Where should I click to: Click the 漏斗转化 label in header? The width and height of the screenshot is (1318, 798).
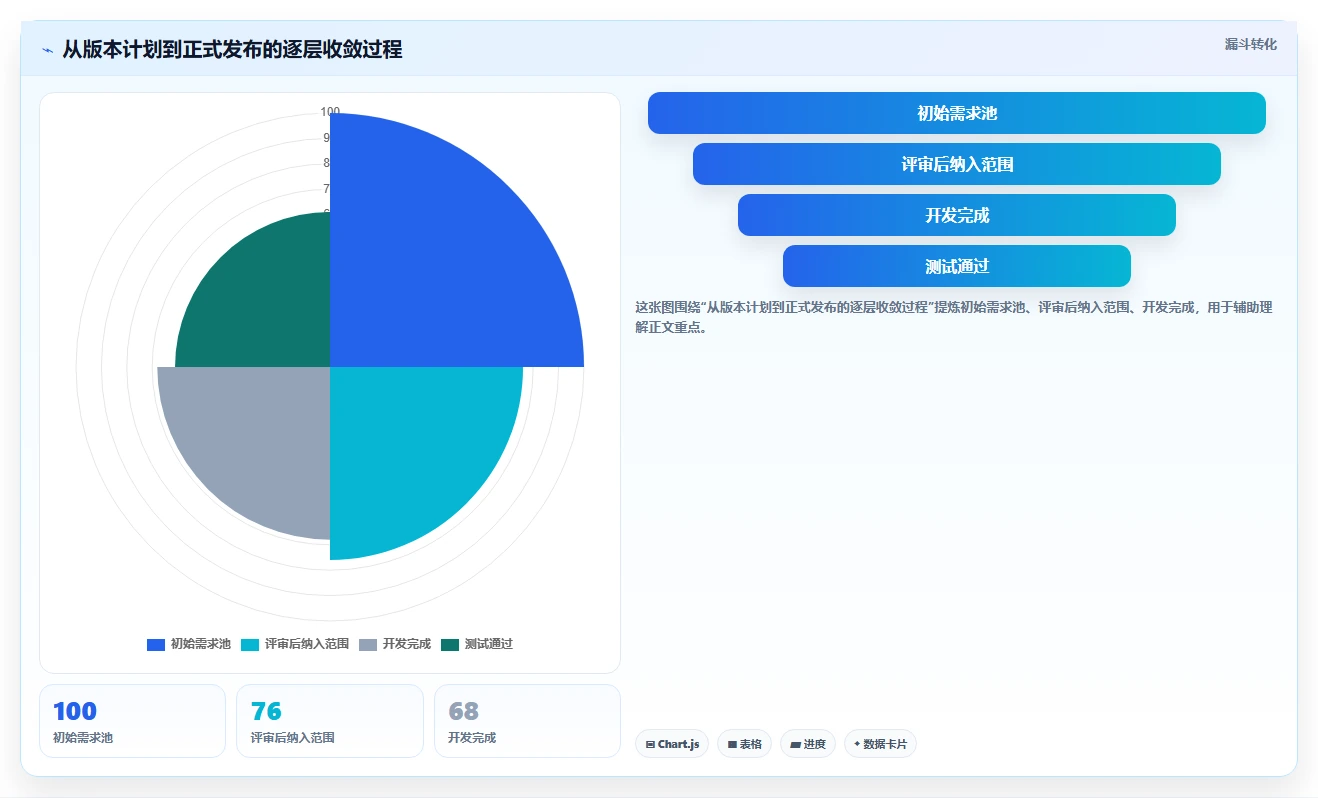pyautogui.click(x=1250, y=45)
